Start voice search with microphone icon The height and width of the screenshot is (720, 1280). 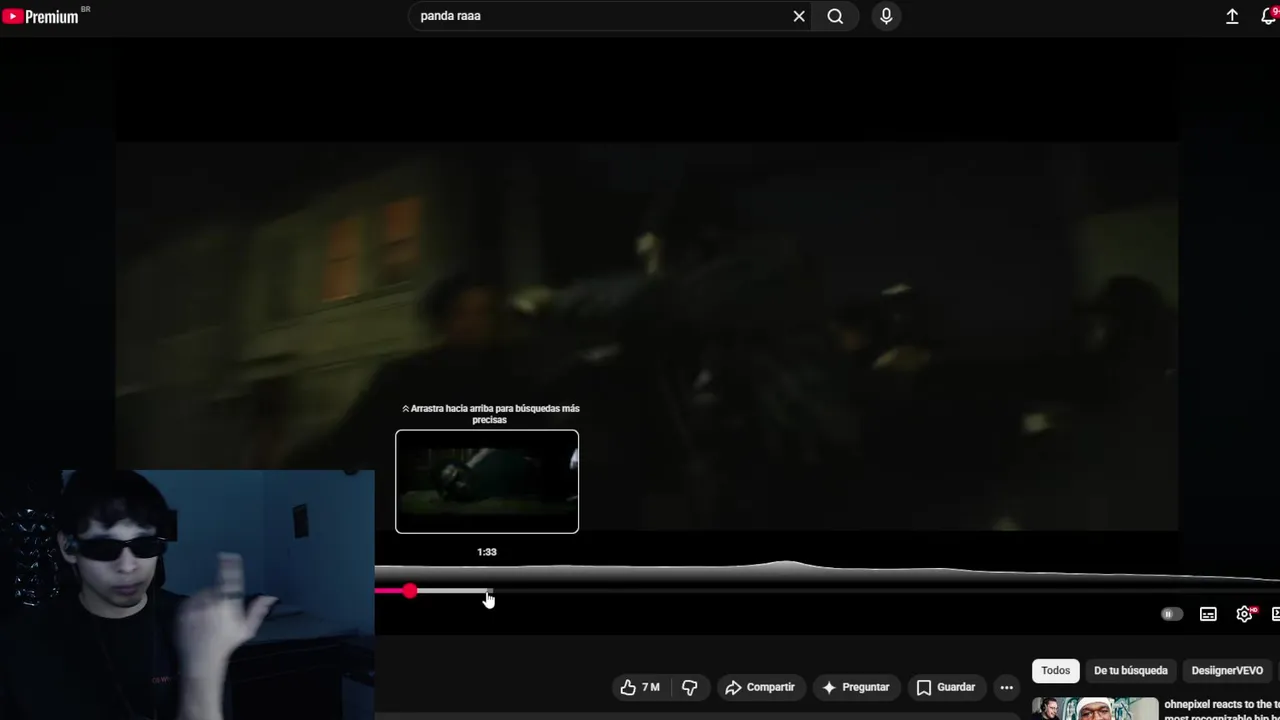[886, 16]
